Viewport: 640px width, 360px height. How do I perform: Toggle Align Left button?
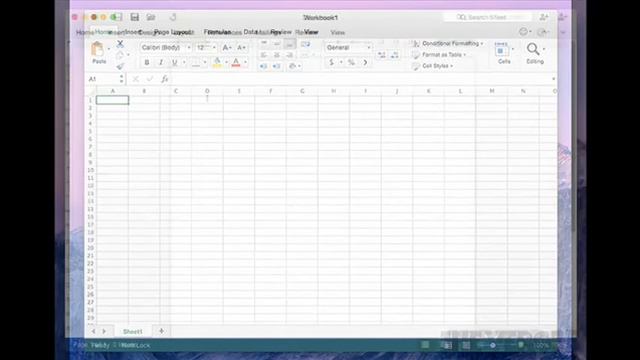point(264,55)
